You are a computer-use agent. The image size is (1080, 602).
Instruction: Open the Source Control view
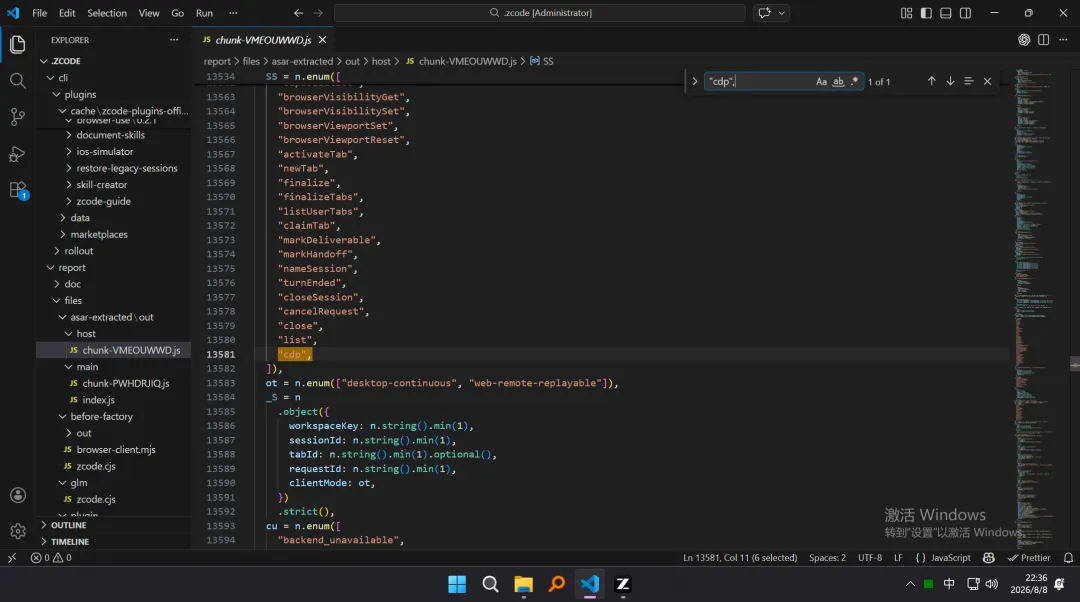(18, 117)
